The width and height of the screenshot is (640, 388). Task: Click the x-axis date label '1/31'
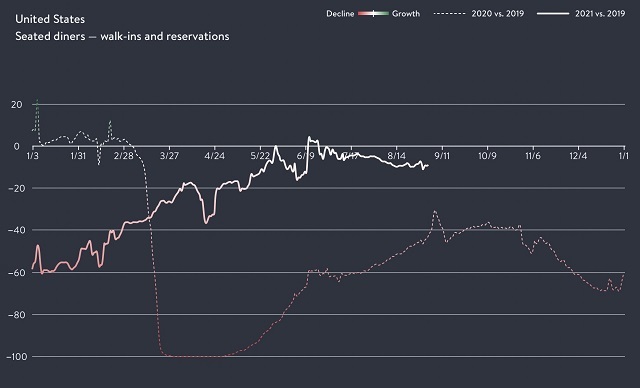[x=78, y=156]
